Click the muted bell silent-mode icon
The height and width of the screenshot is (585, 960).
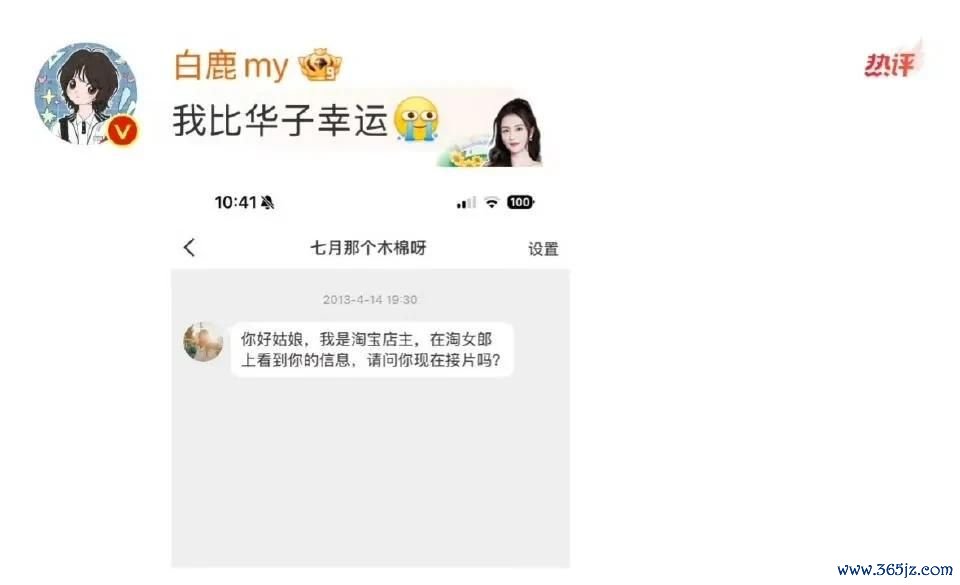pyautogui.click(x=268, y=203)
